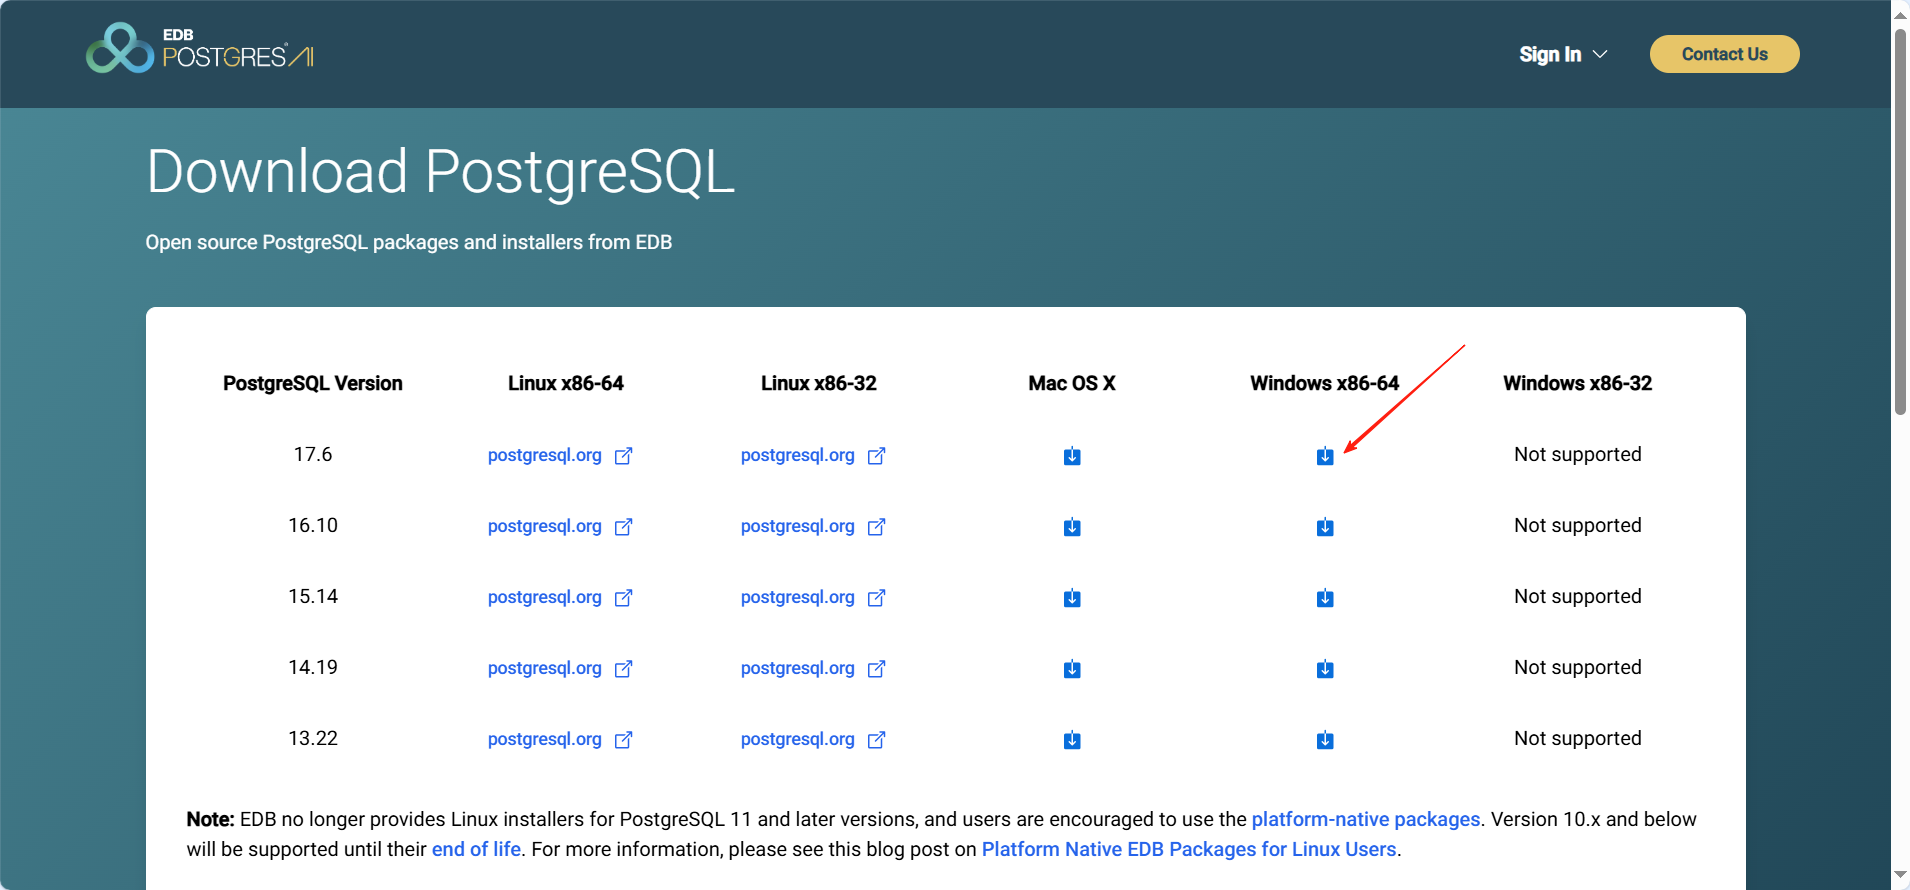Open postgresql.org link for 17.6 Linux x86-64

pyautogui.click(x=545, y=455)
